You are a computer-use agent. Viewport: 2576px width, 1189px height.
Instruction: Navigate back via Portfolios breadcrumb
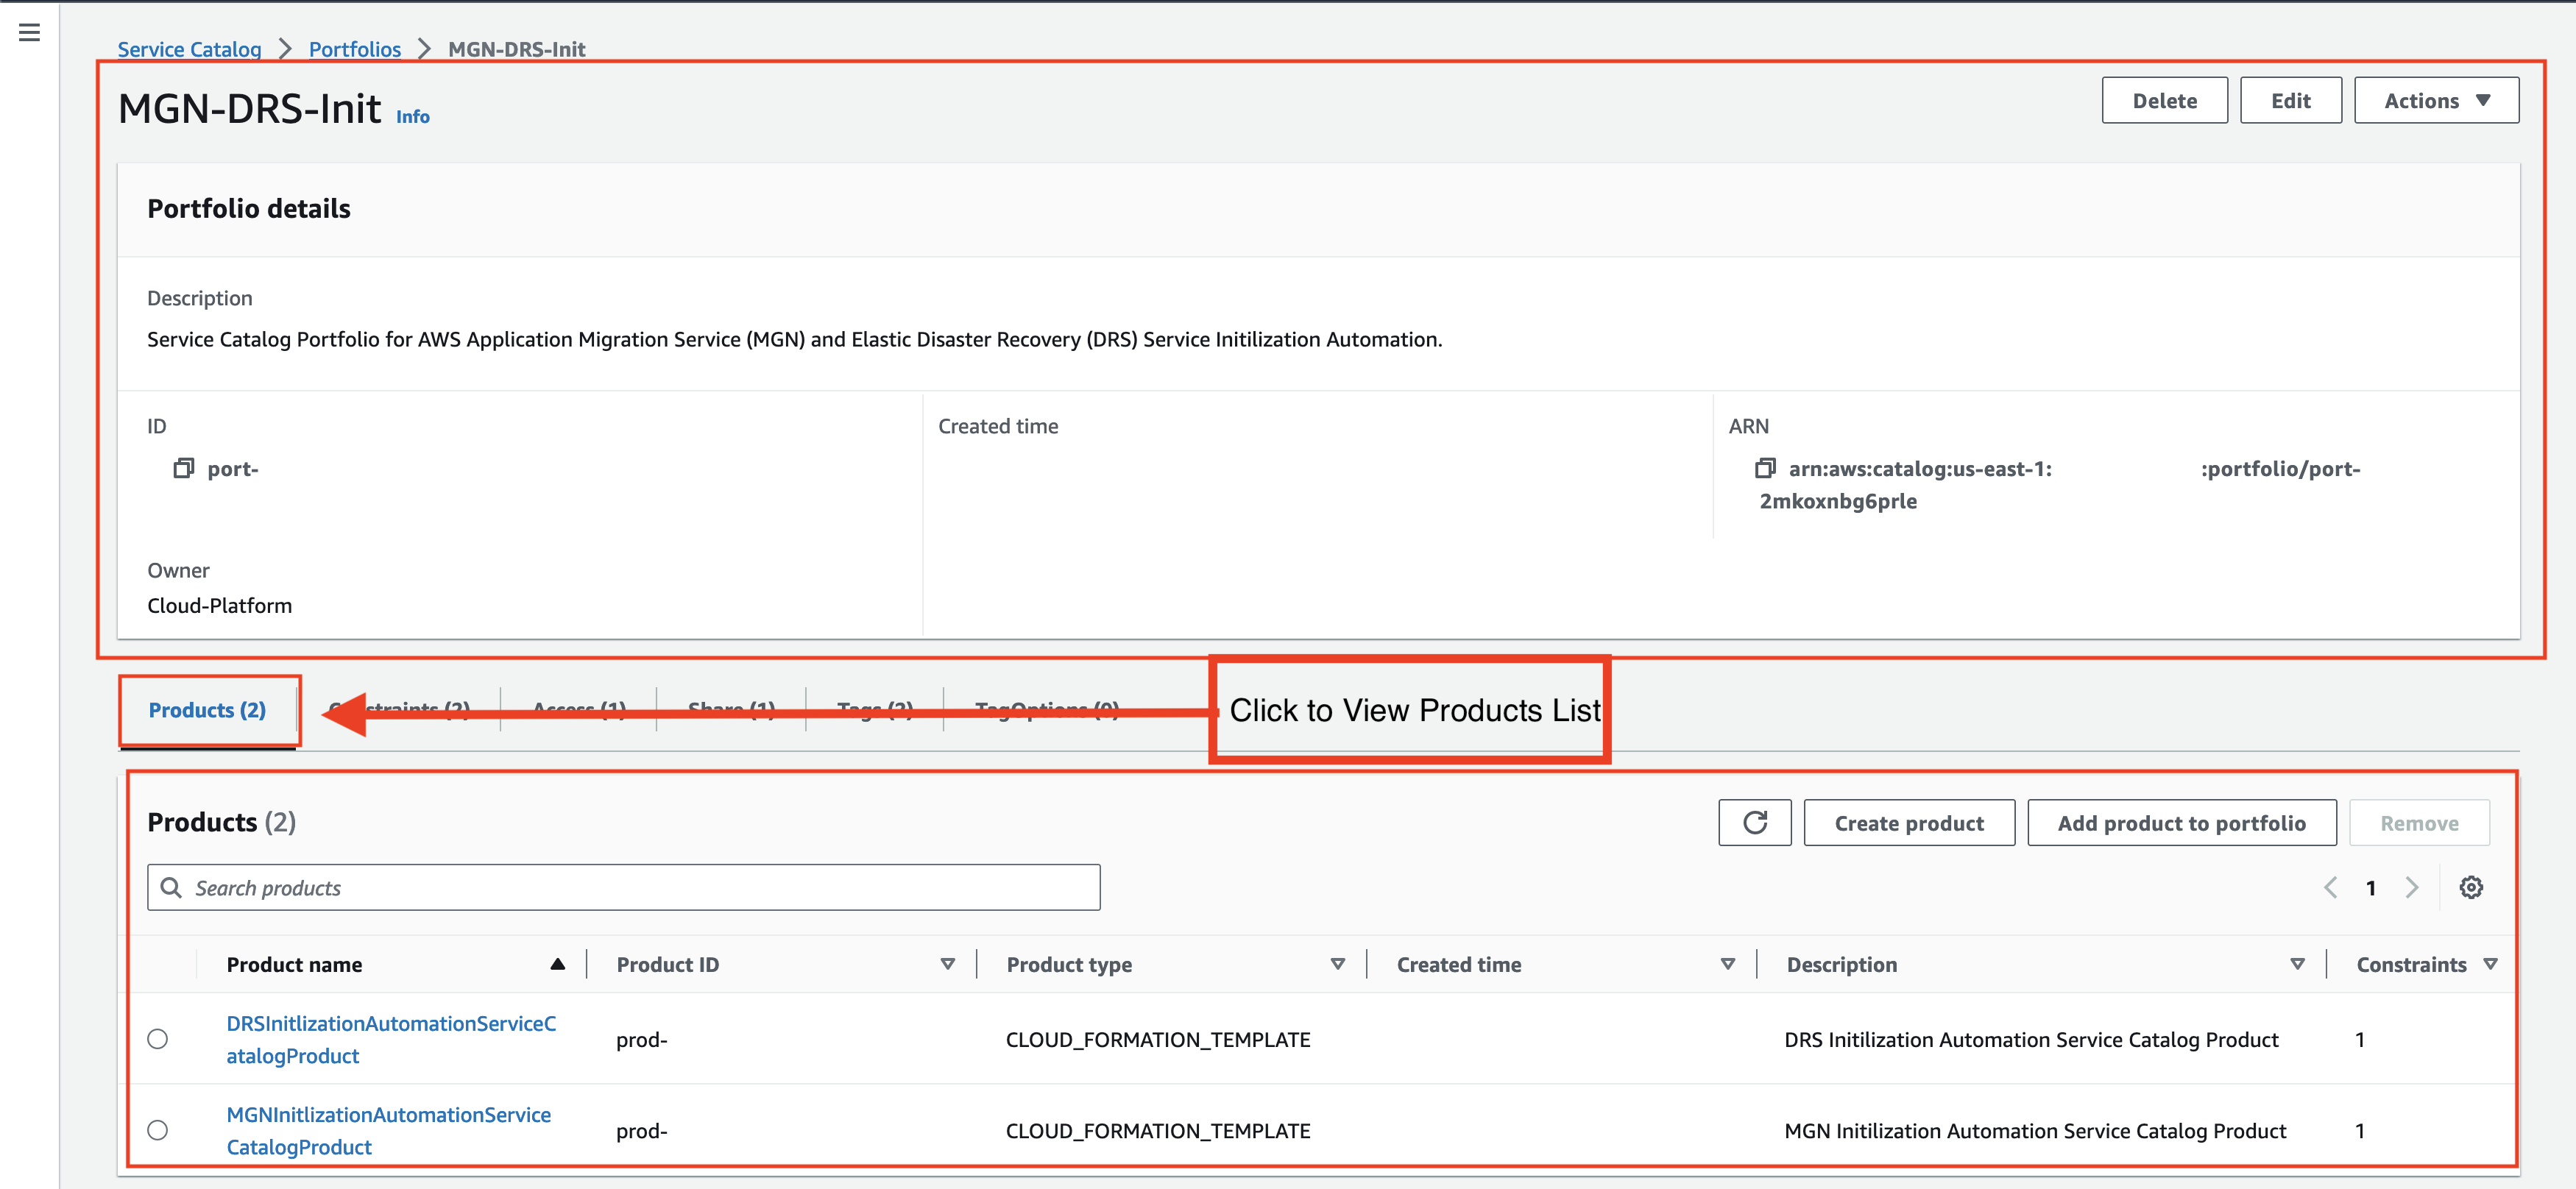point(354,48)
